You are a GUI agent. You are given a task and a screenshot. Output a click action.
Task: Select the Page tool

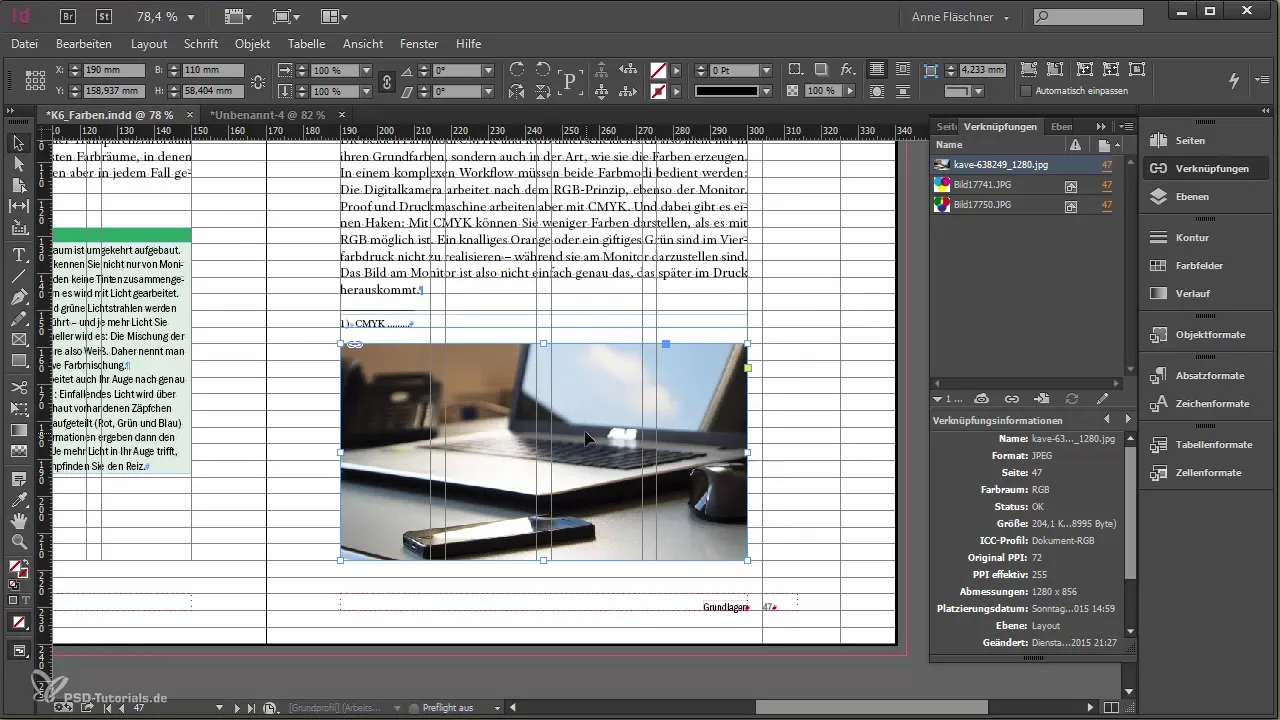tap(19, 186)
